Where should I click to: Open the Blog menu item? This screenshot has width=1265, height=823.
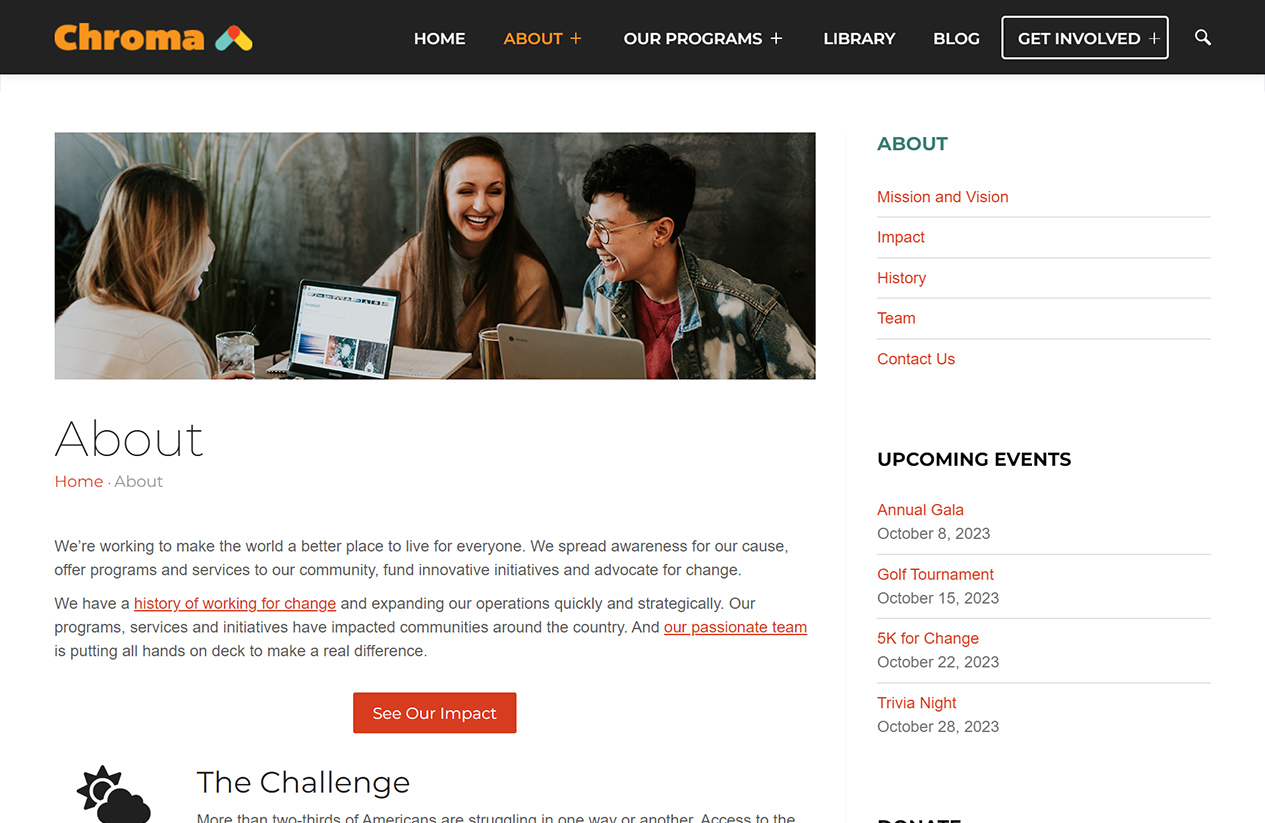pos(956,39)
